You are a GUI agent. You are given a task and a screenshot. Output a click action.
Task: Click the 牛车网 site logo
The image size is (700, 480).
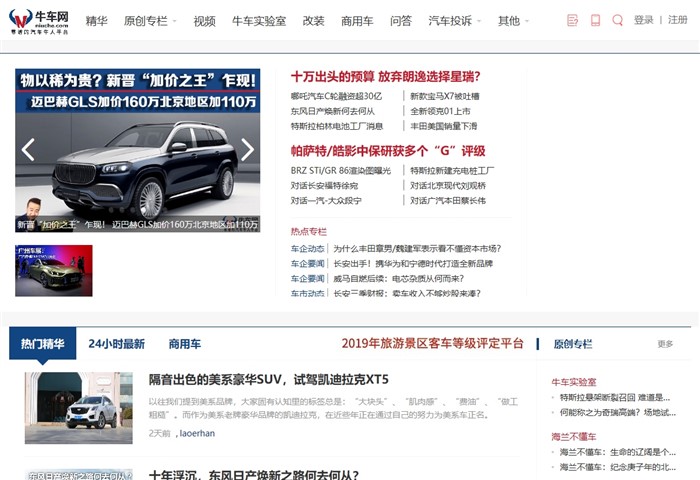[39, 21]
